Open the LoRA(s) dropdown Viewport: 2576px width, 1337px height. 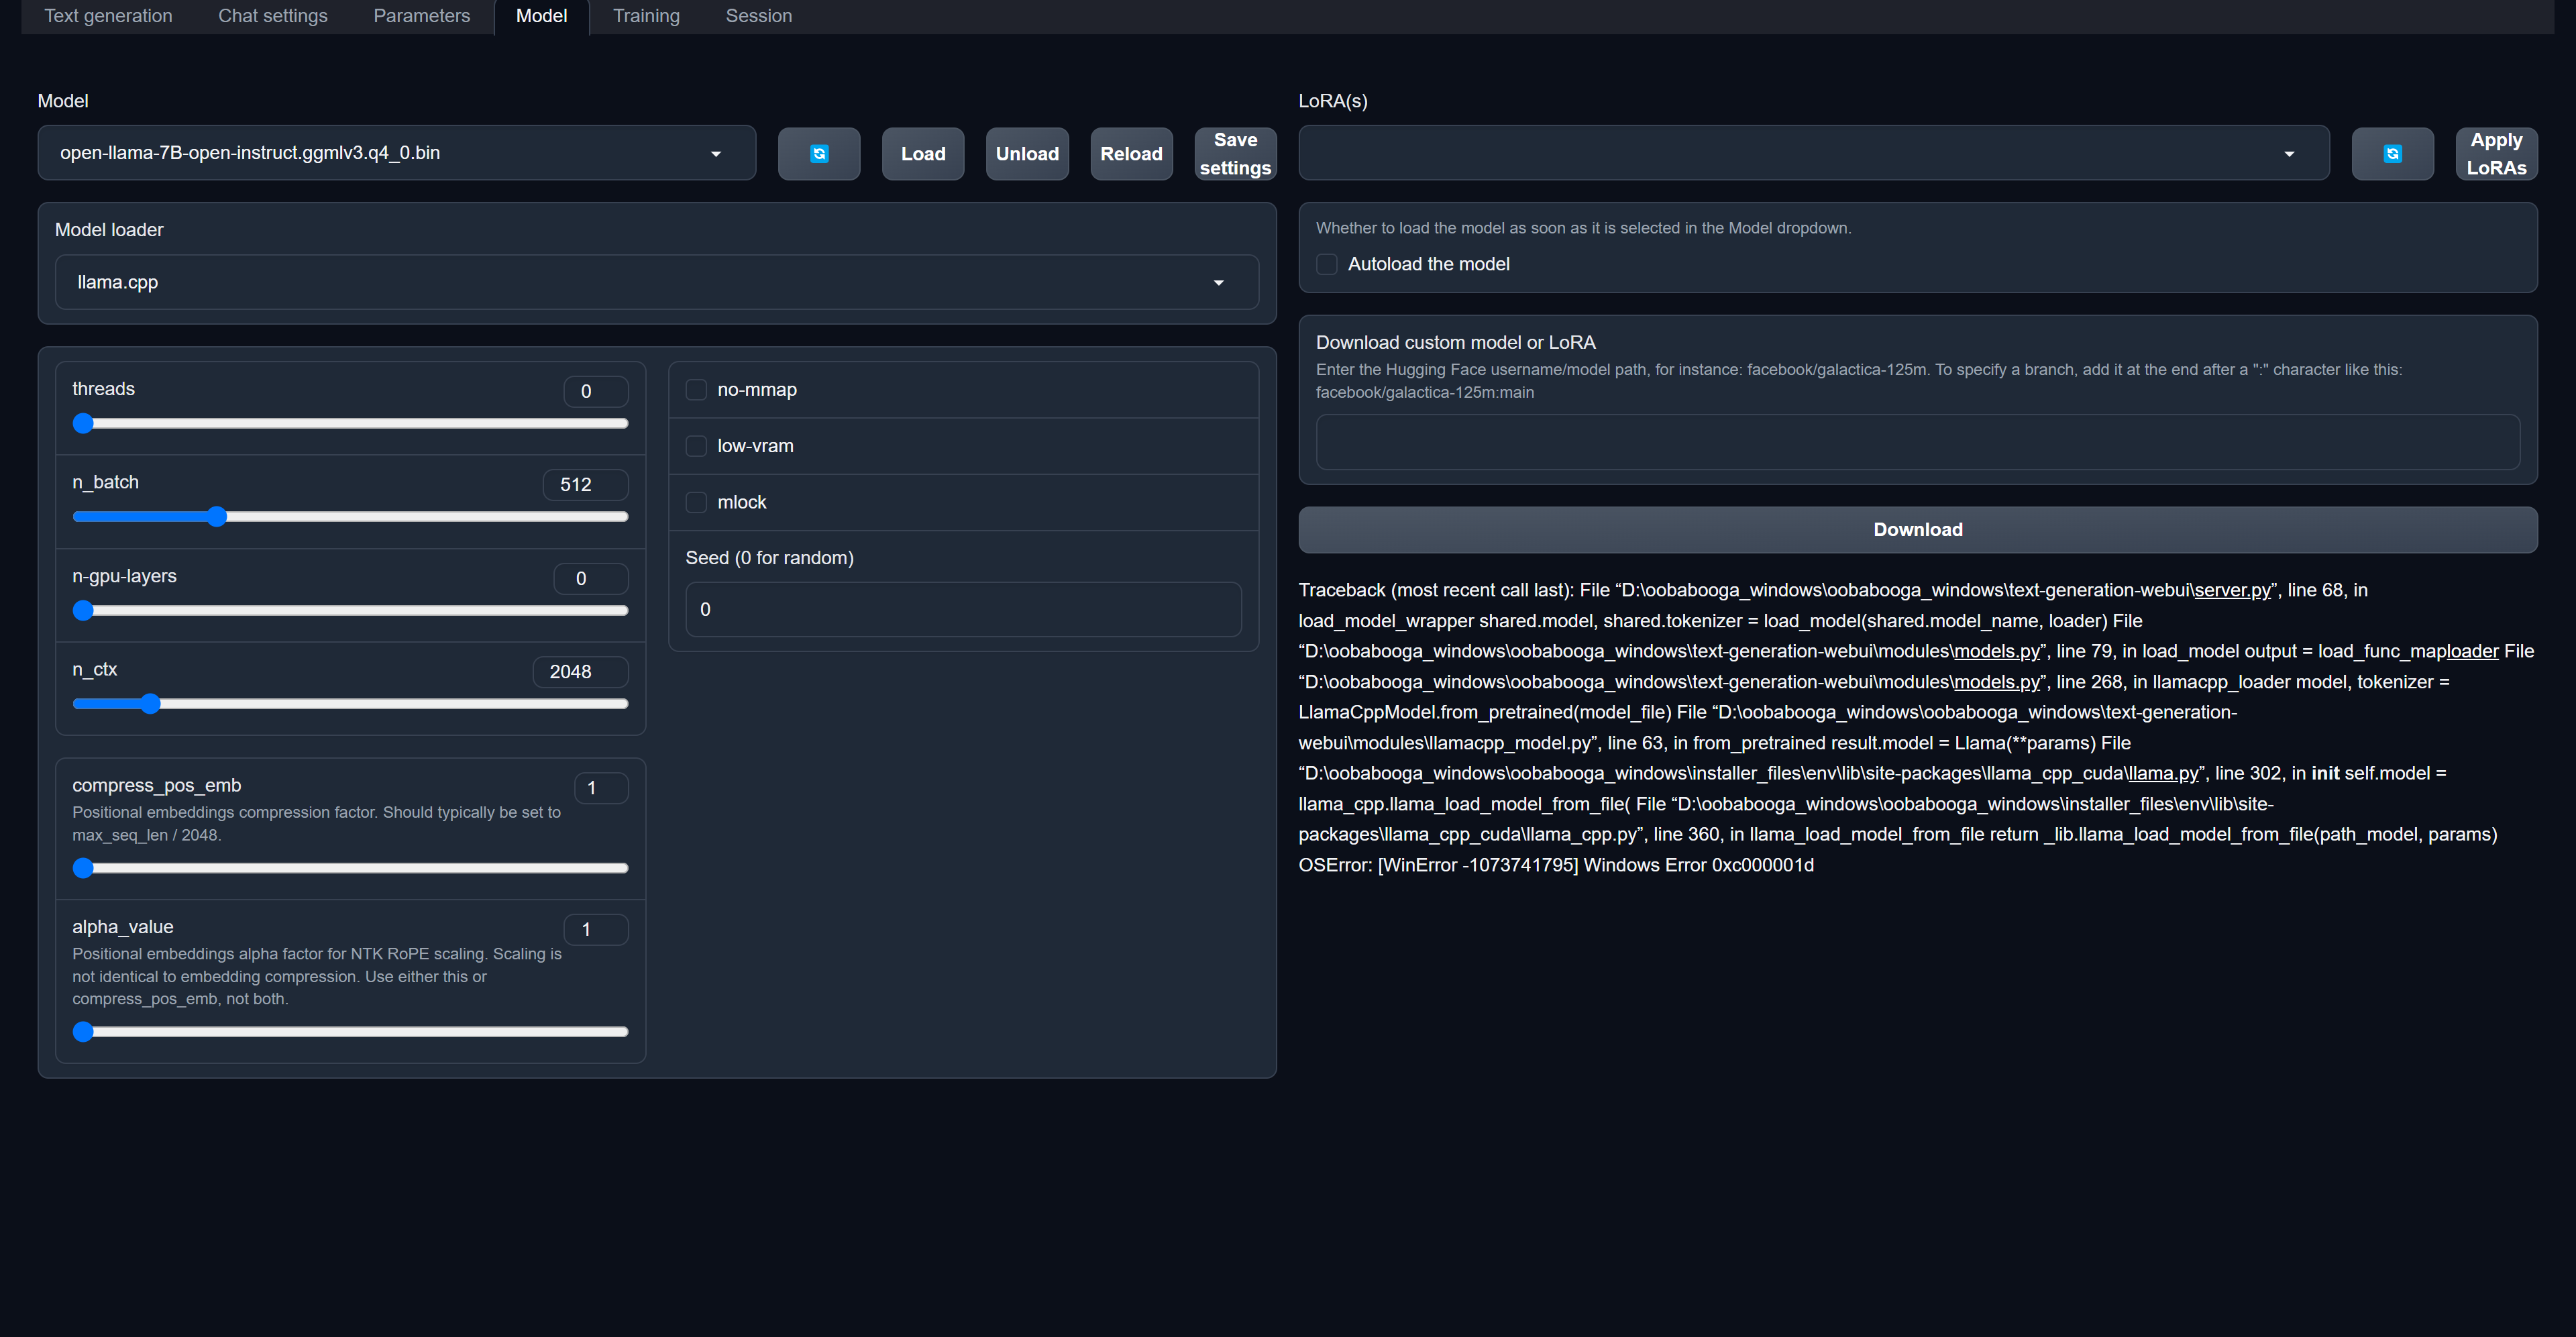(1812, 153)
